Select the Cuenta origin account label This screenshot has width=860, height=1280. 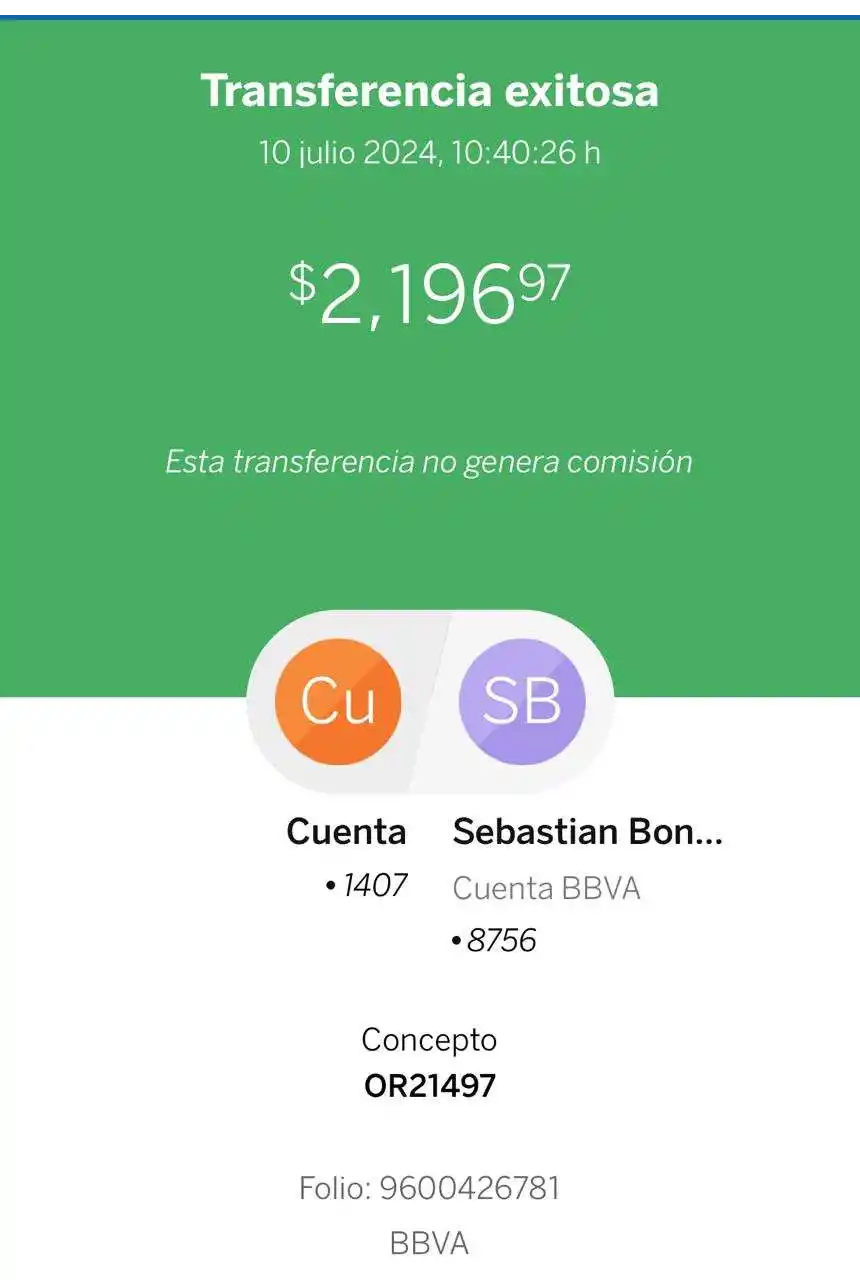pos(346,832)
